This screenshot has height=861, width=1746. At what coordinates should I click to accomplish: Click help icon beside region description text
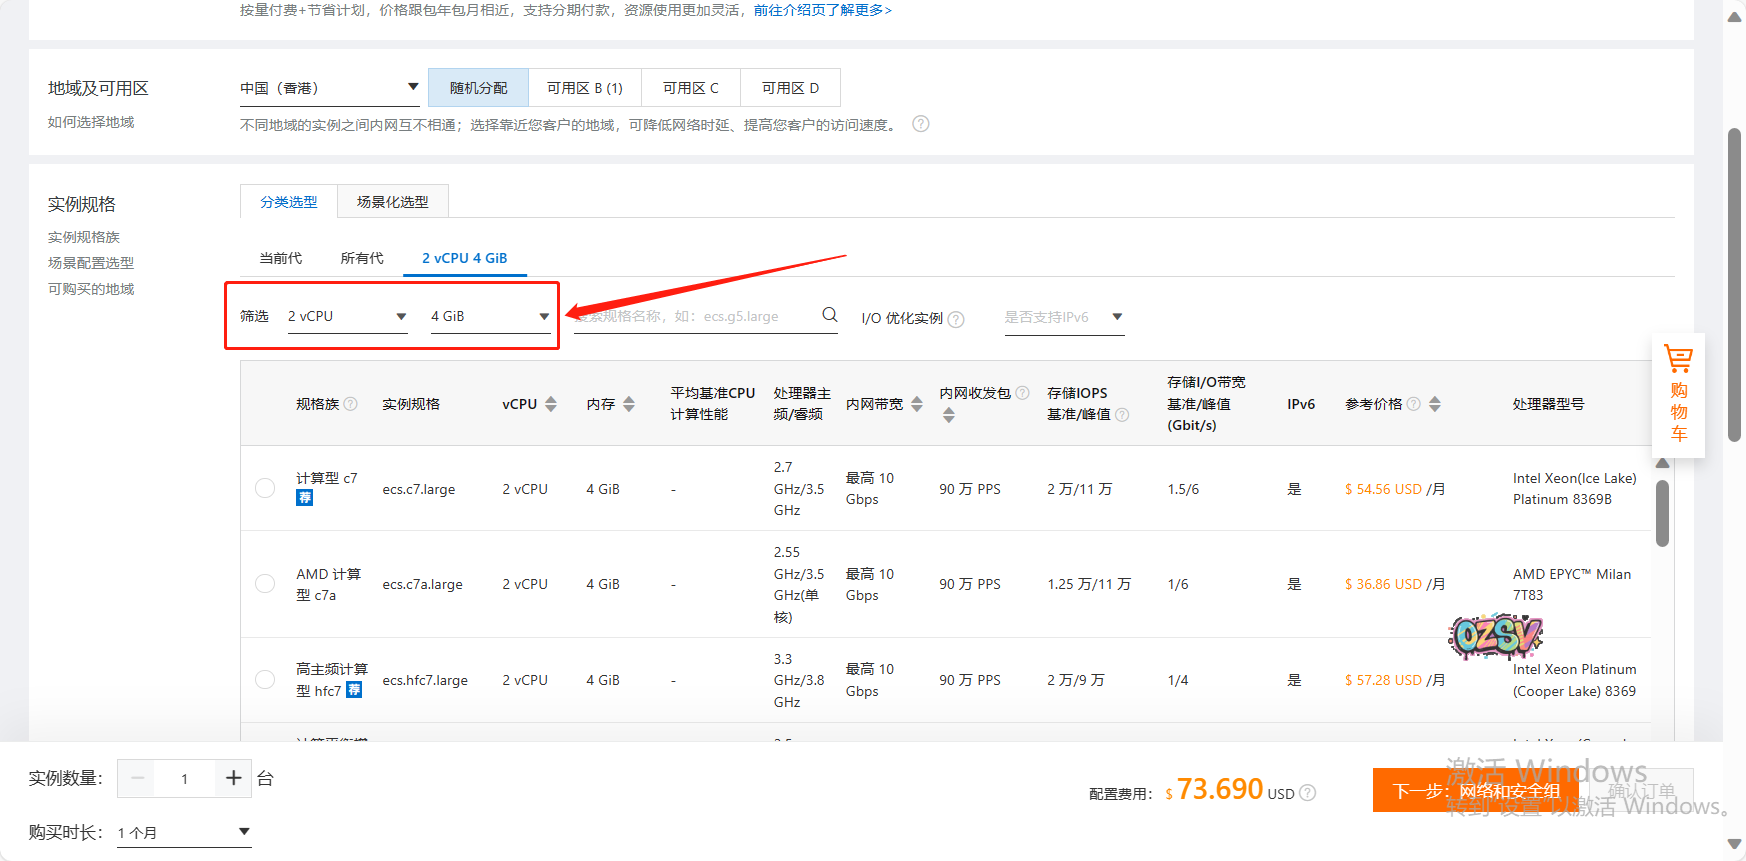click(921, 124)
